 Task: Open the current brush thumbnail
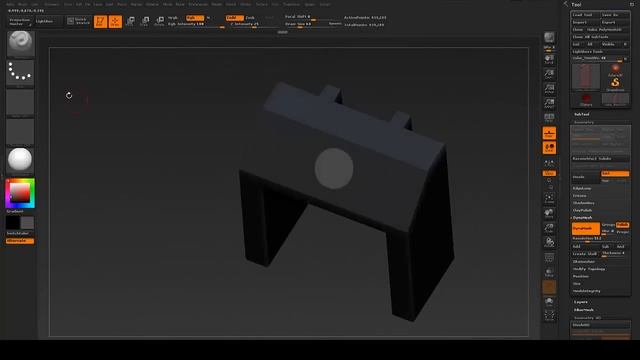pos(20,44)
